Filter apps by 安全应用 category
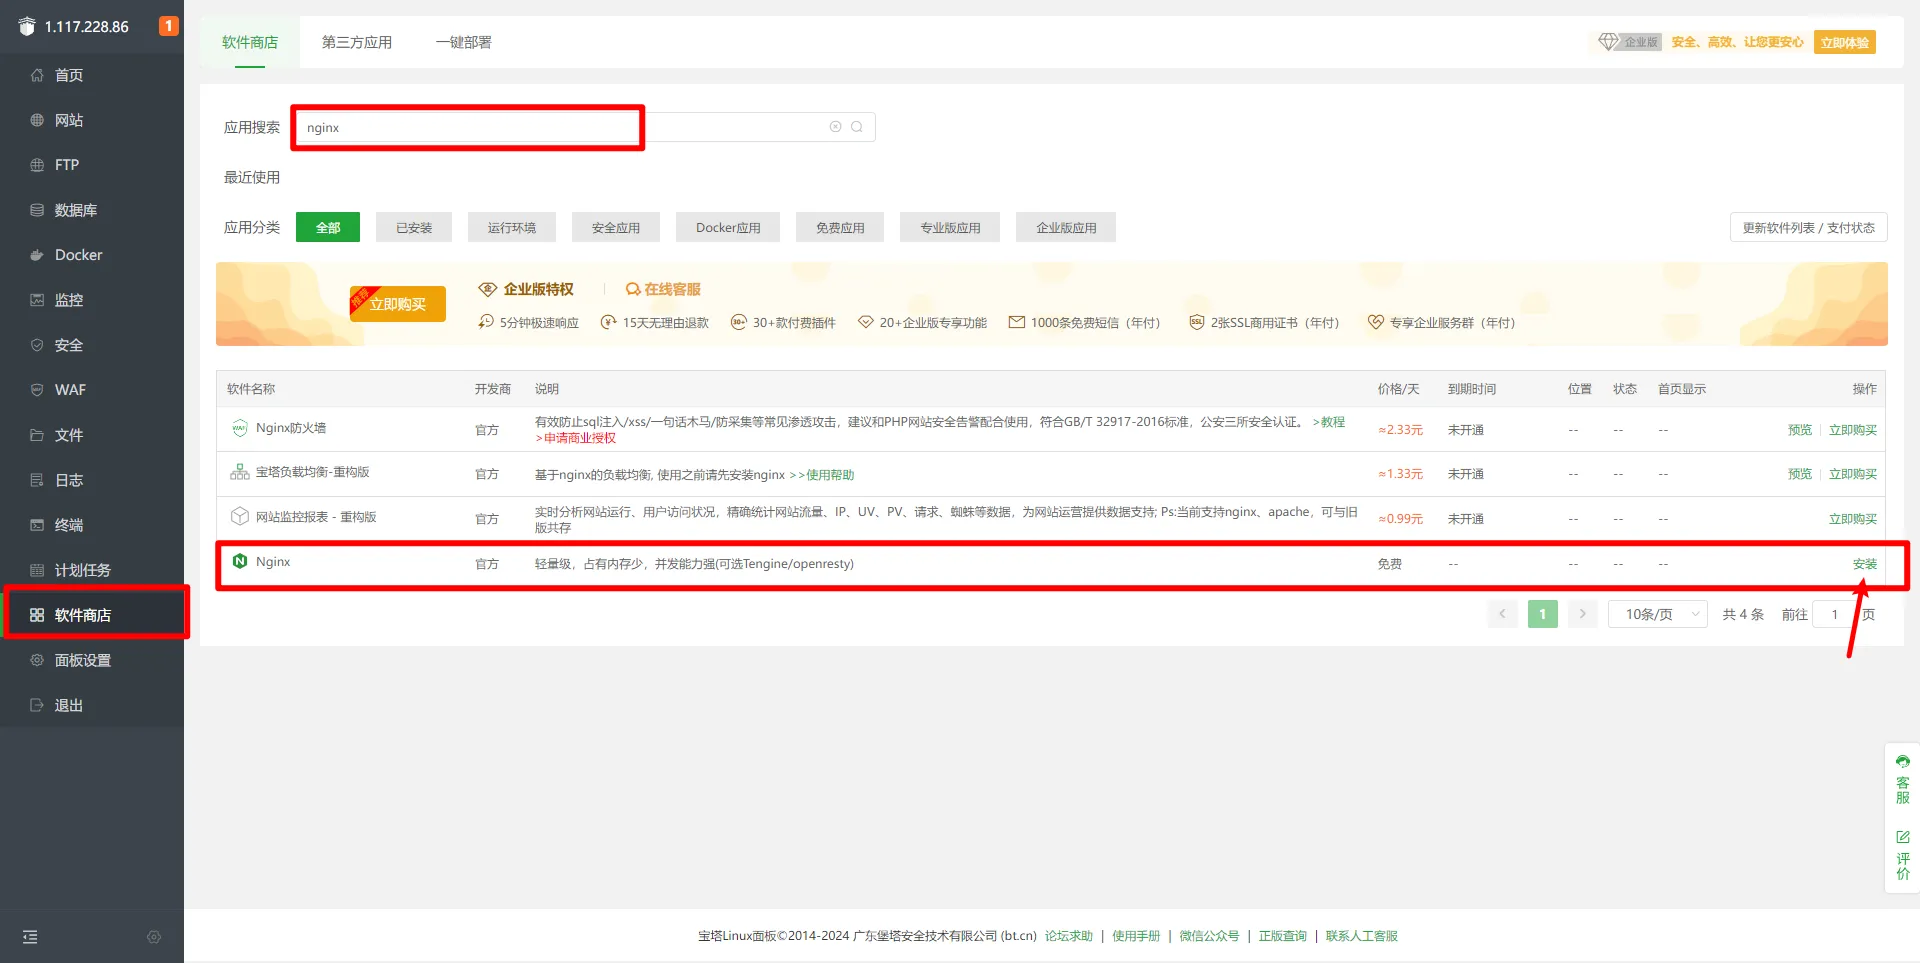This screenshot has width=1920, height=963. (616, 228)
